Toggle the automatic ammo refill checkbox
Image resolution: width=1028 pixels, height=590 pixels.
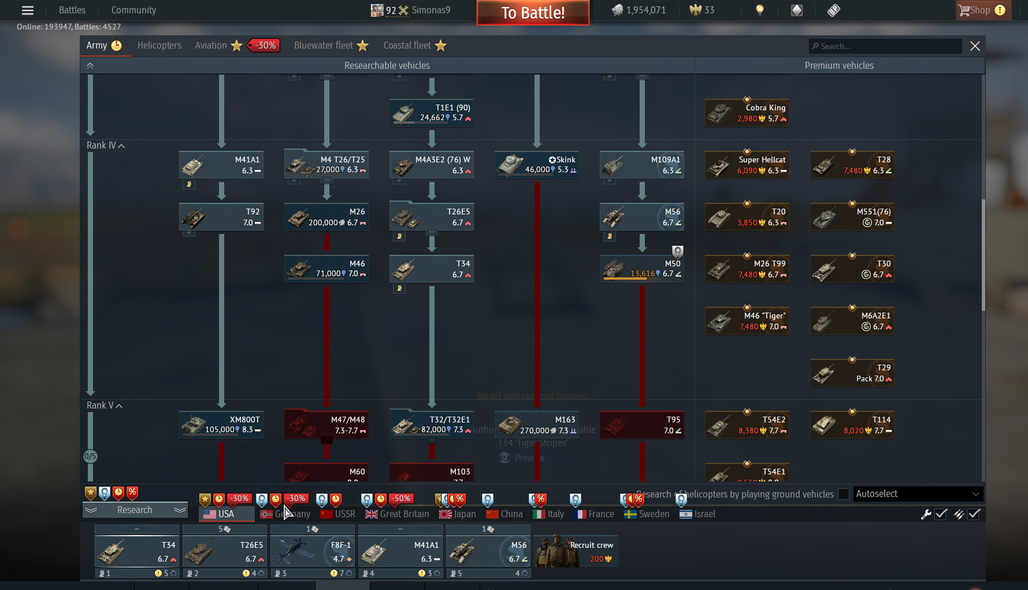pyautogui.click(x=974, y=514)
